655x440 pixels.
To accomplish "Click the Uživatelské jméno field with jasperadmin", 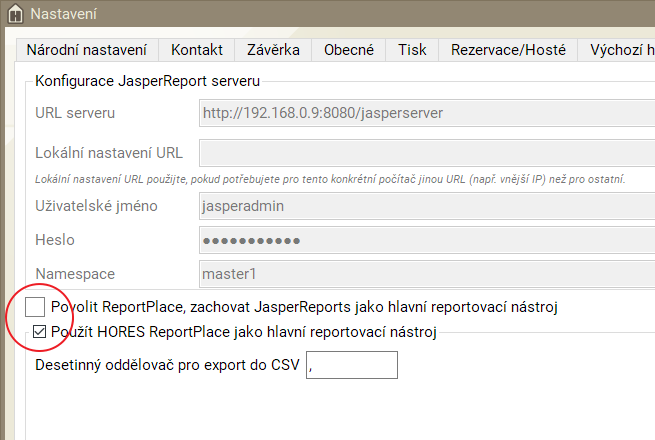I will point(426,207).
